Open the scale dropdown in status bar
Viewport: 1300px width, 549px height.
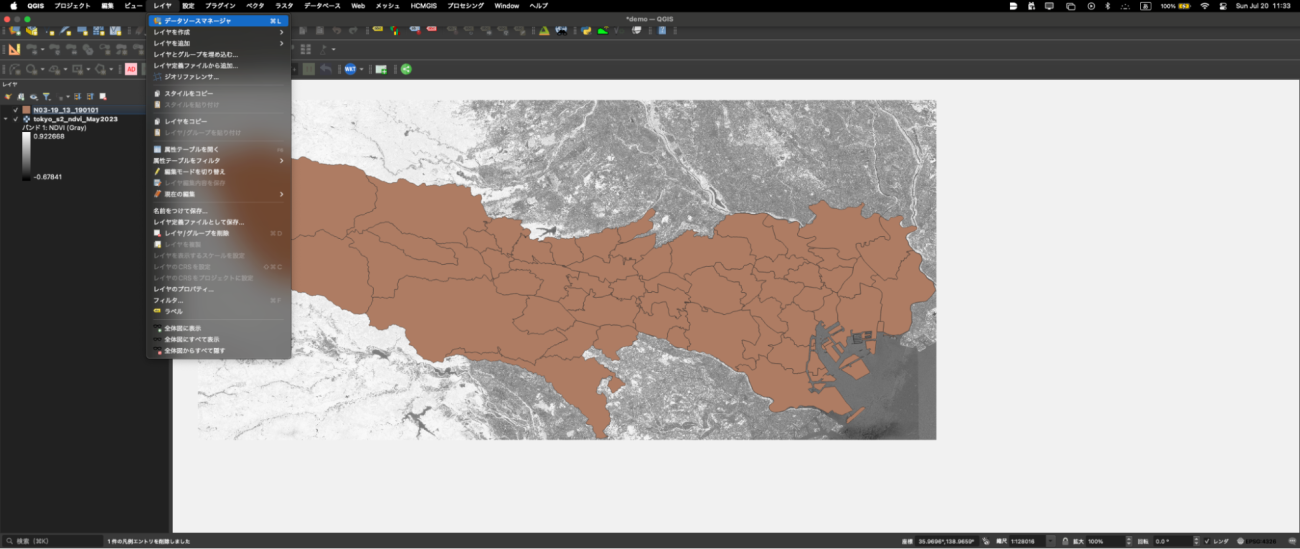pyautogui.click(x=1050, y=541)
